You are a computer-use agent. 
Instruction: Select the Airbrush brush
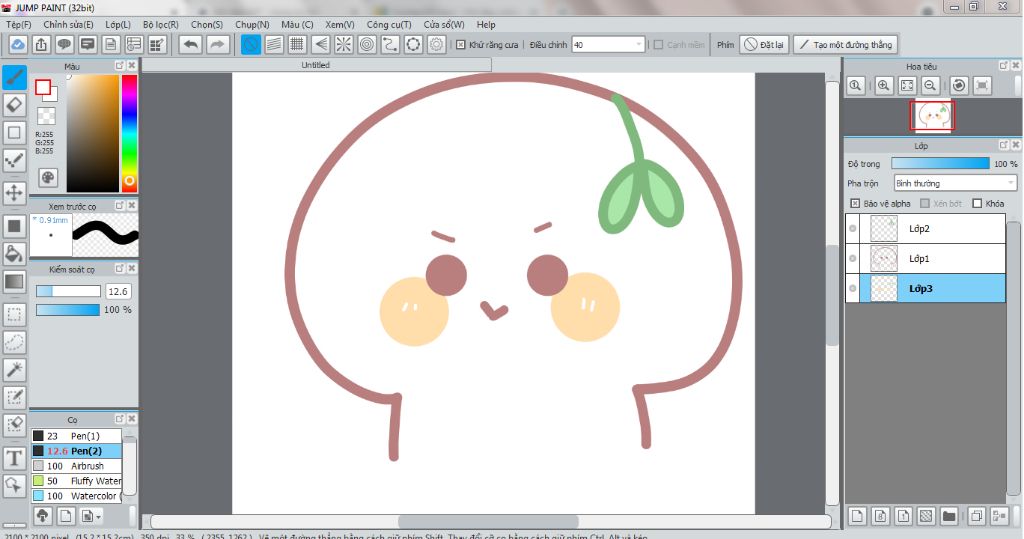click(76, 466)
